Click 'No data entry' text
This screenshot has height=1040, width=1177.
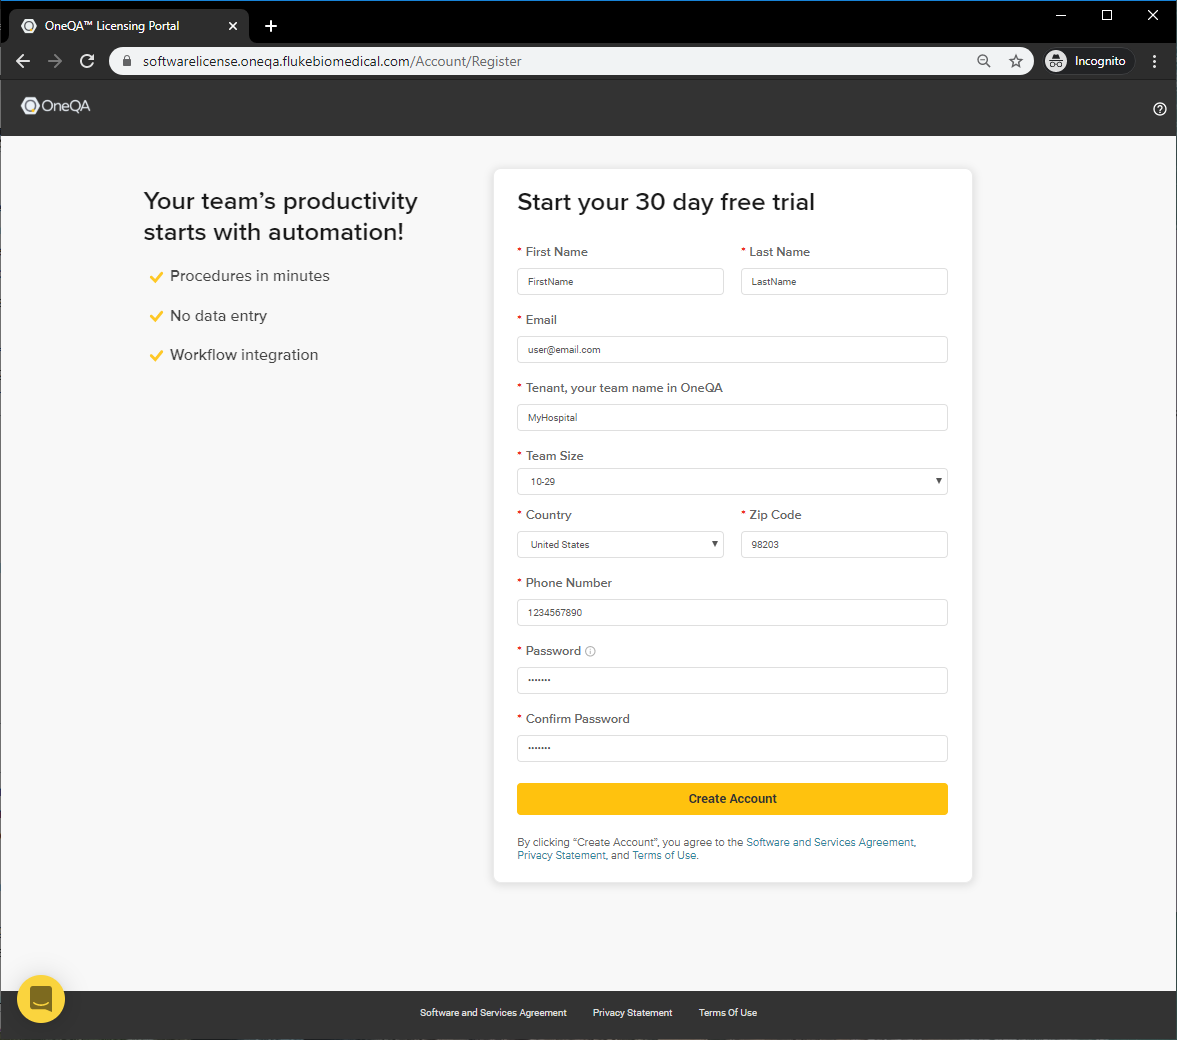[218, 316]
